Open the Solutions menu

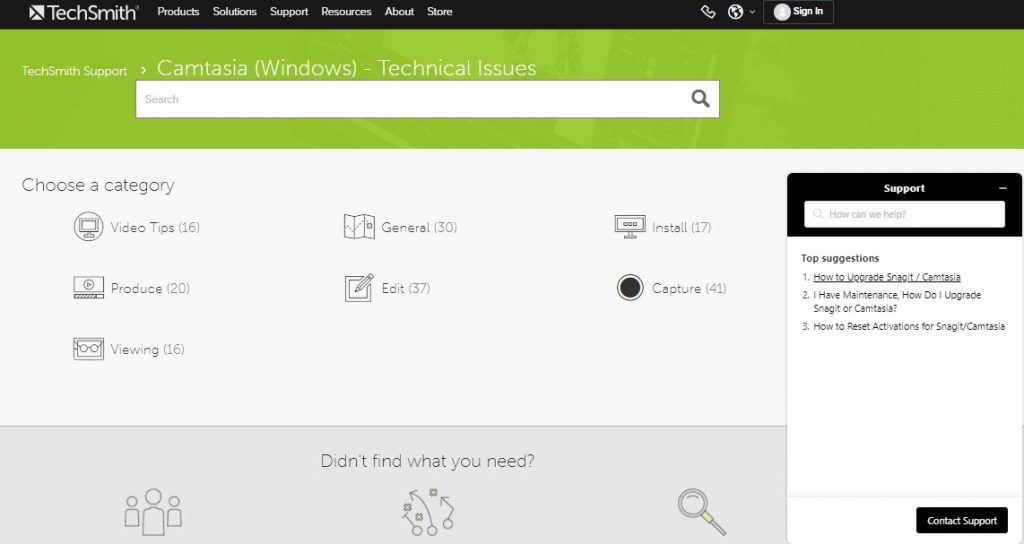pyautogui.click(x=234, y=12)
